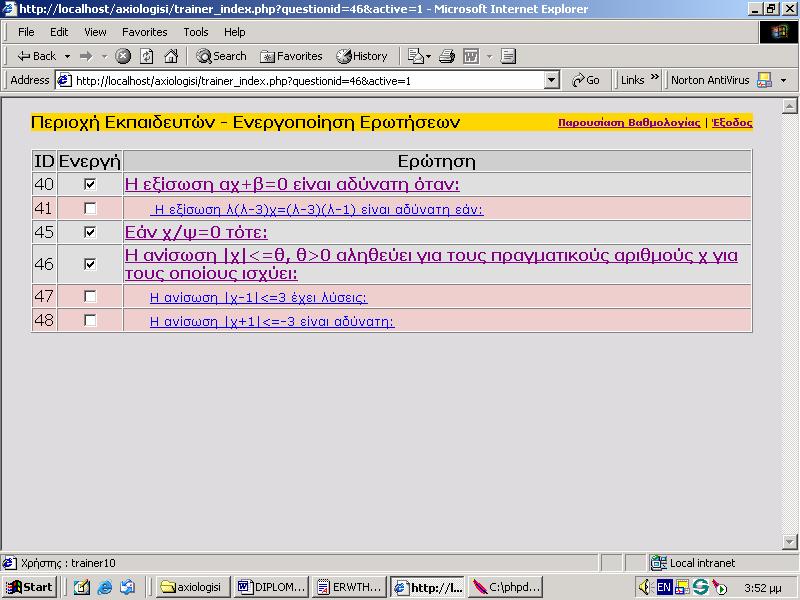Click the green S tray icon

(701, 587)
